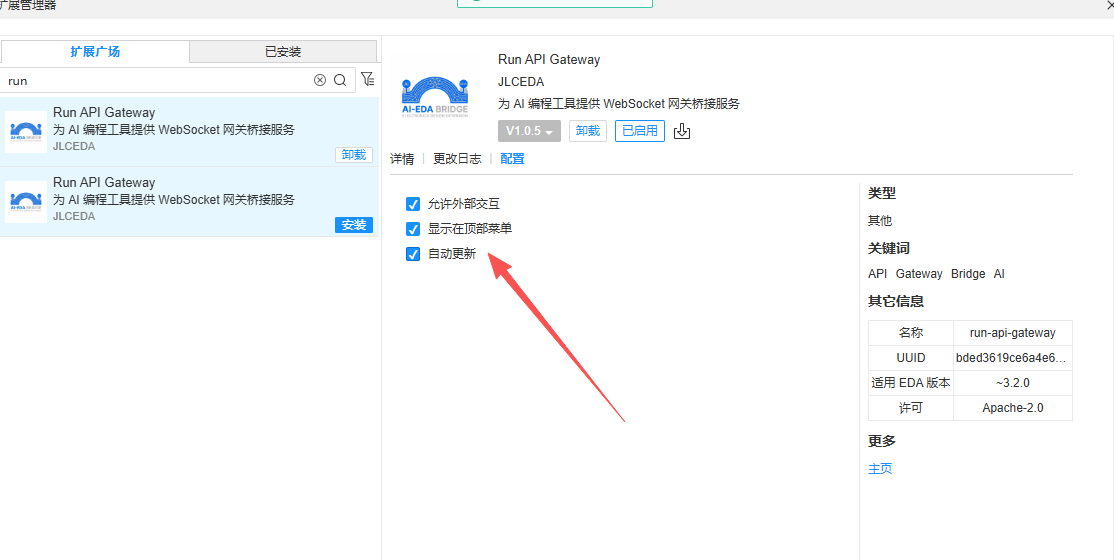This screenshot has width=1114, height=560.
Task: Switch to 扩展广场 tab
Action: (95, 52)
